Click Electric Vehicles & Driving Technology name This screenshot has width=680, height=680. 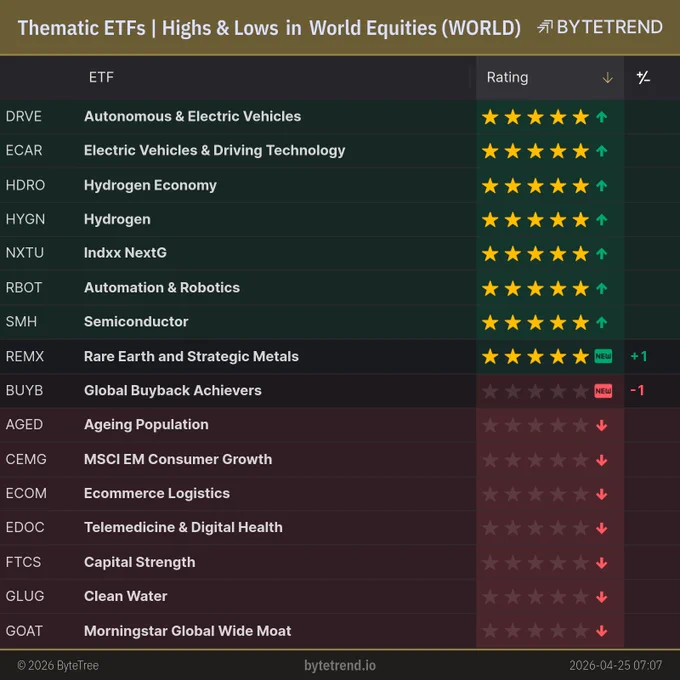[x=214, y=150]
